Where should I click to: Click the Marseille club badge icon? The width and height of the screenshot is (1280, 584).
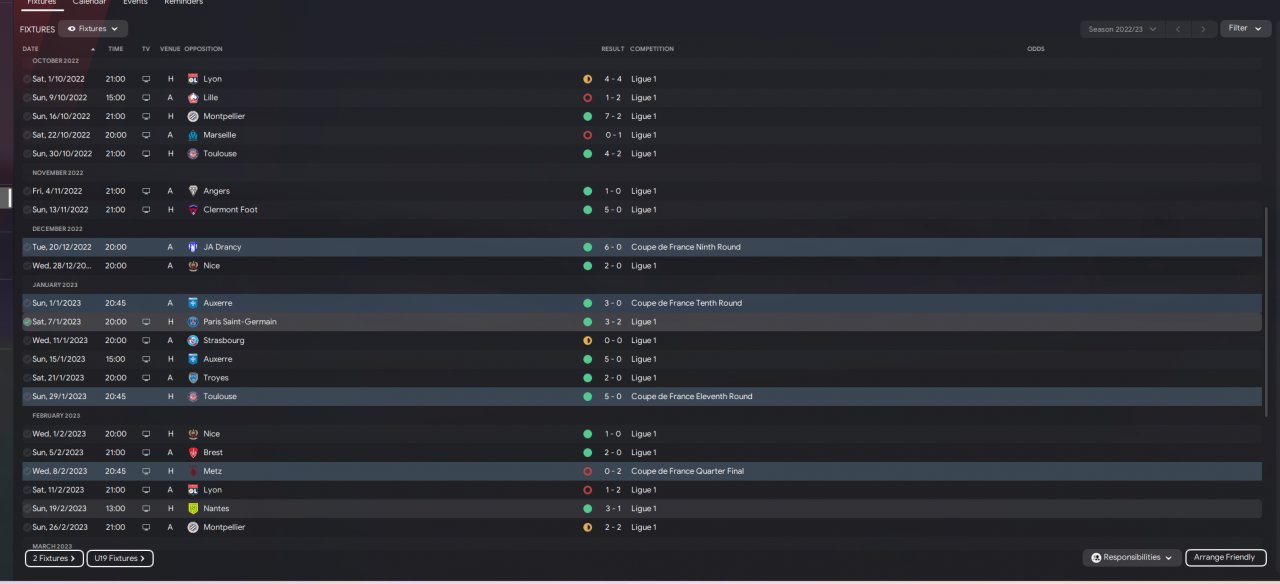click(193, 135)
